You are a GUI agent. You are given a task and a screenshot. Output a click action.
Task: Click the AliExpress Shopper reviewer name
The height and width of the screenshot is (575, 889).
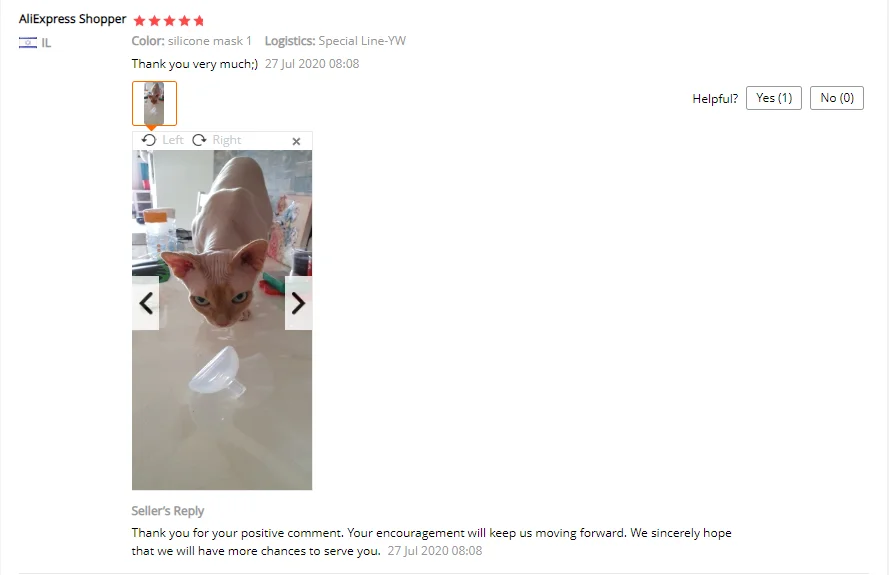pos(73,19)
